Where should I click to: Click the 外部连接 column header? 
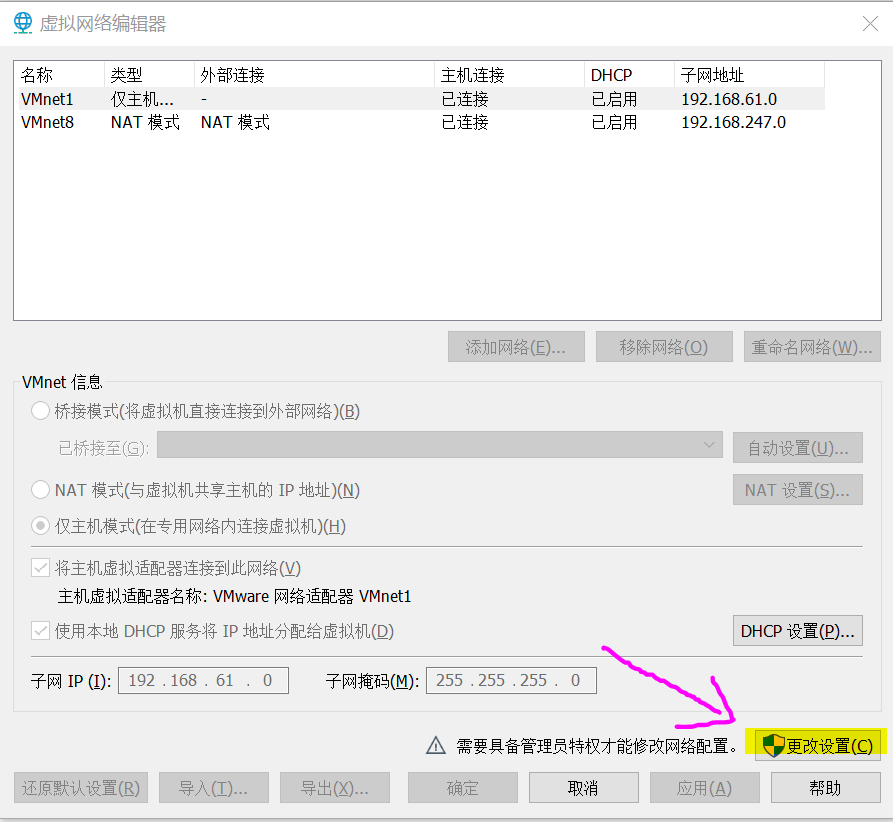pos(314,75)
